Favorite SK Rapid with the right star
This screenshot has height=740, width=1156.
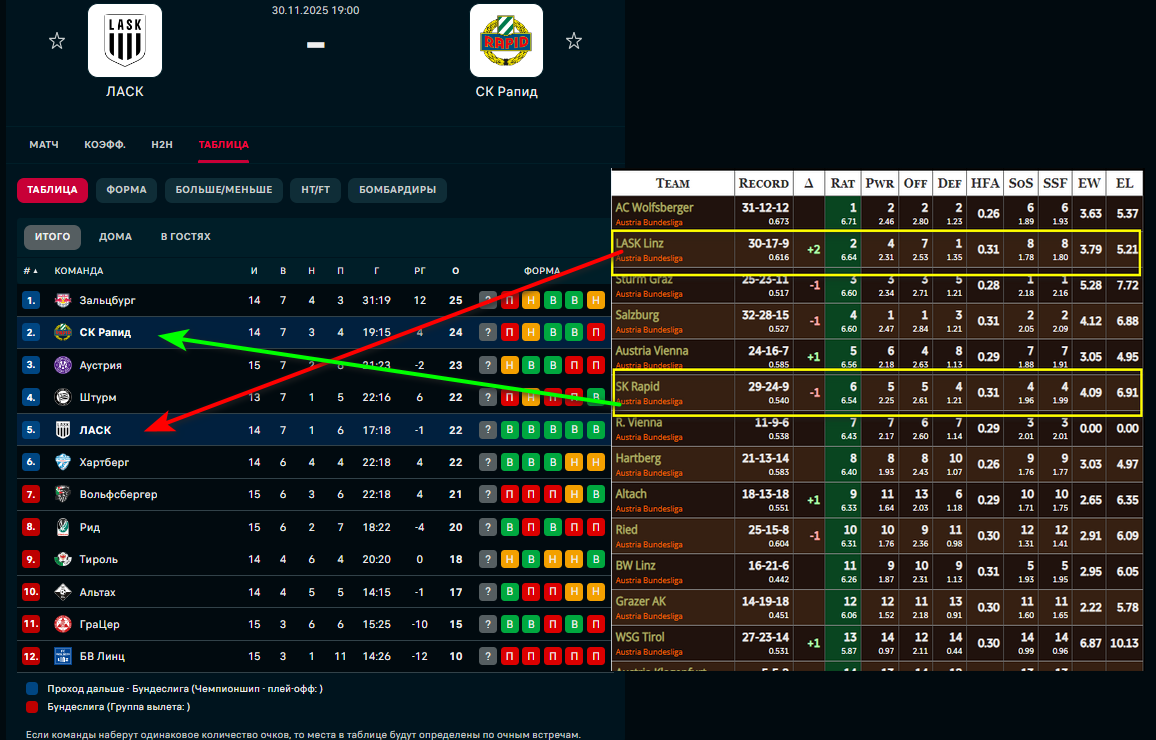click(574, 41)
